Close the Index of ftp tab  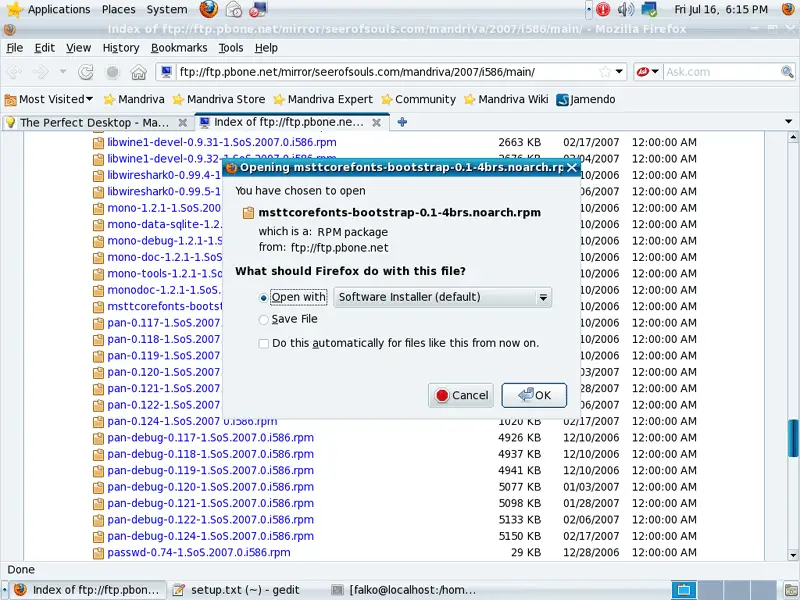tap(377, 122)
